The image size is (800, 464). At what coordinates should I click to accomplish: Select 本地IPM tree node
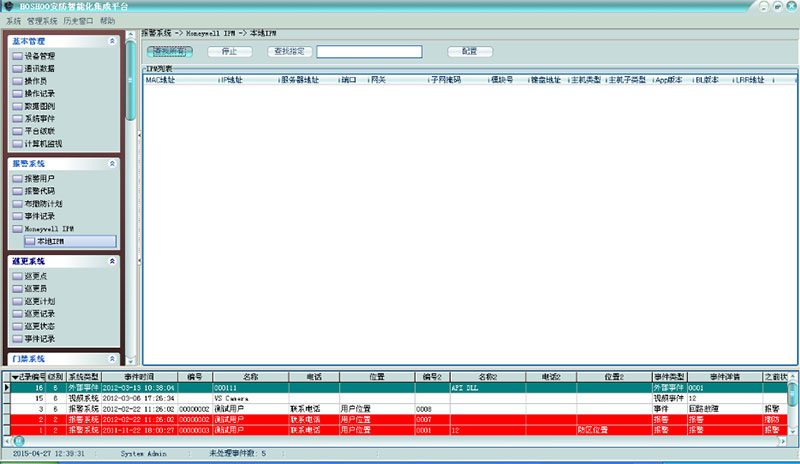50,241
